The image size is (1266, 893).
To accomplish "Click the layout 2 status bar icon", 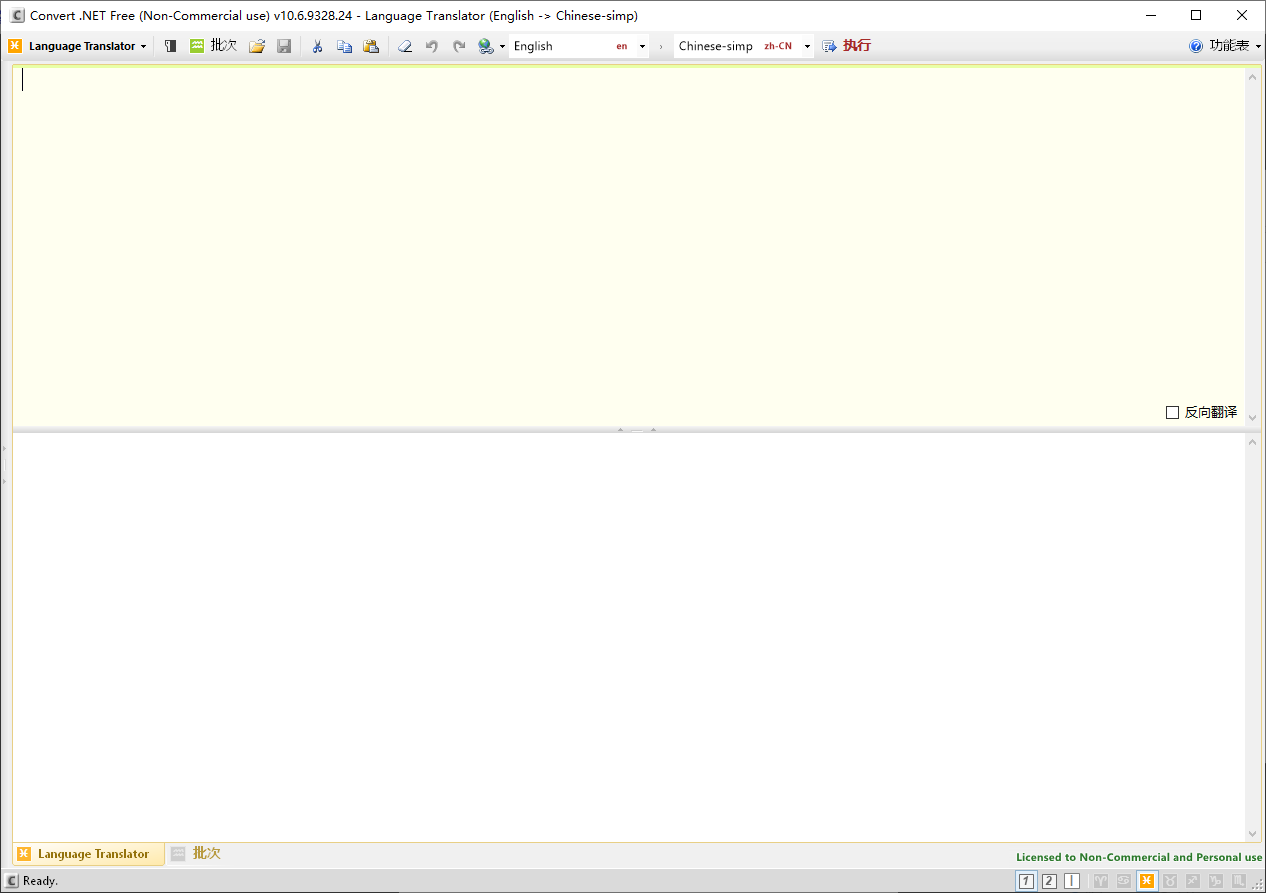I will pos(1049,881).
